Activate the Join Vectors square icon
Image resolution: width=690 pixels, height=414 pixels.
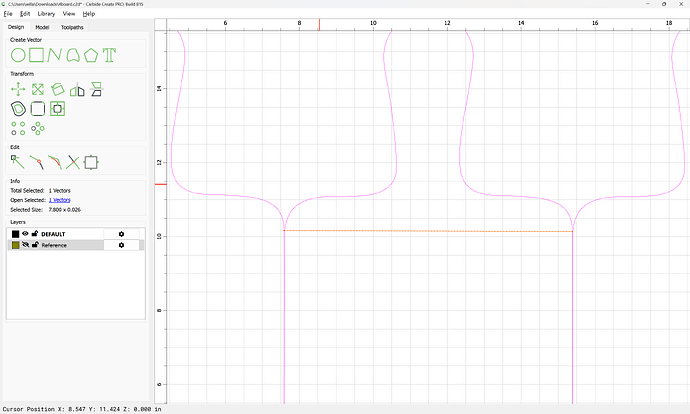(x=91, y=162)
